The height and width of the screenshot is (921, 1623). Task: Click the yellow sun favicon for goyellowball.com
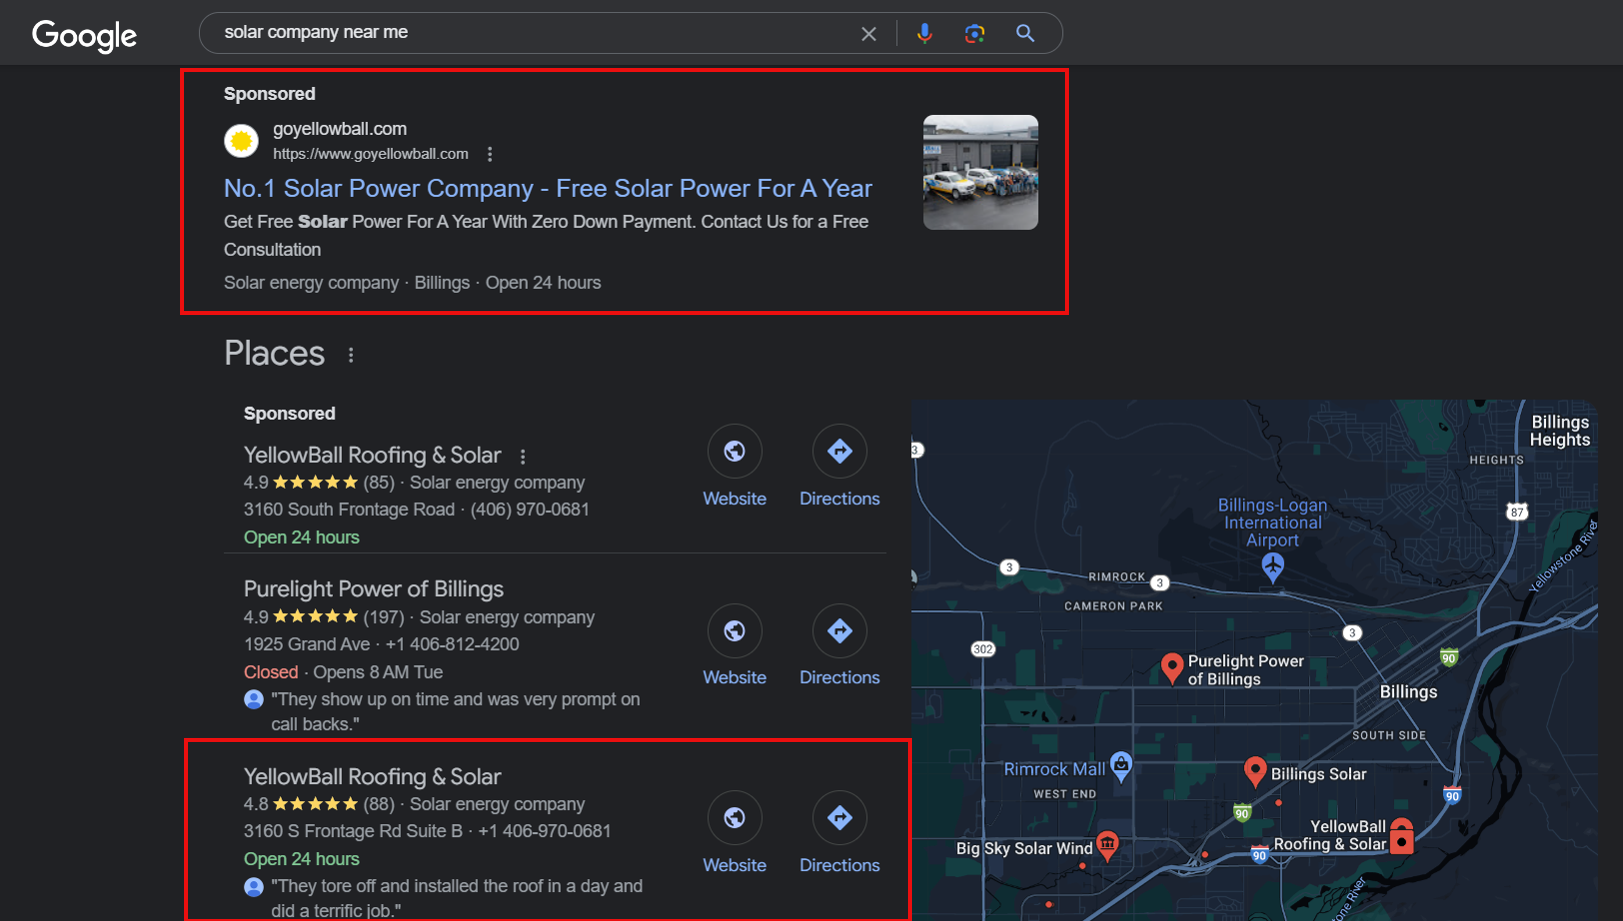241,141
